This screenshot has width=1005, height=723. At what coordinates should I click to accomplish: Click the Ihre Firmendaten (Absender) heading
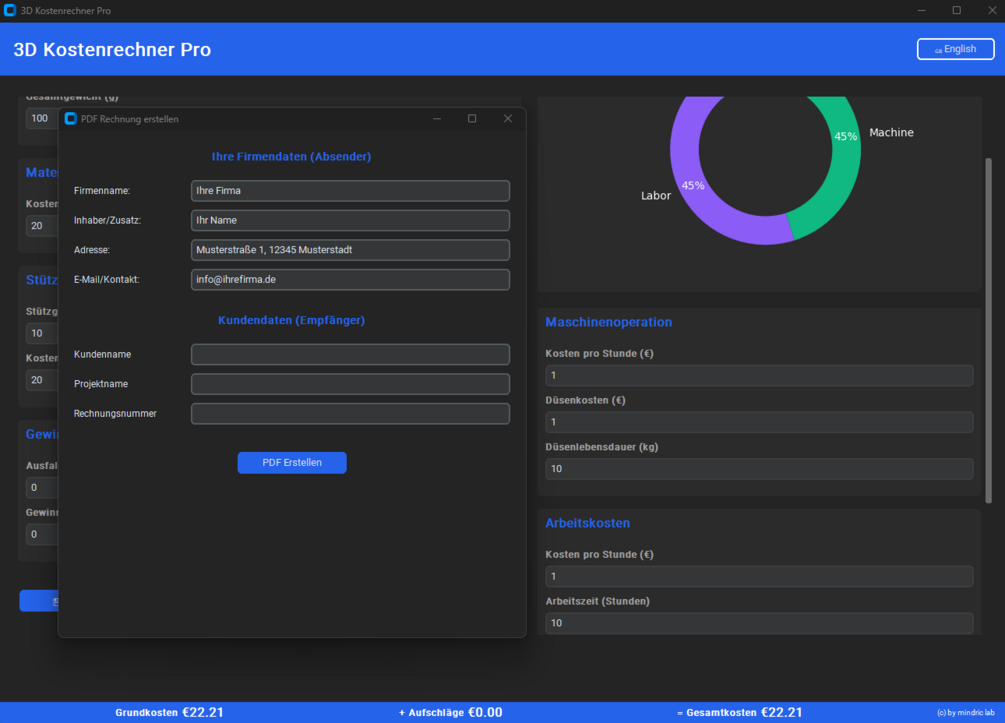pos(291,156)
